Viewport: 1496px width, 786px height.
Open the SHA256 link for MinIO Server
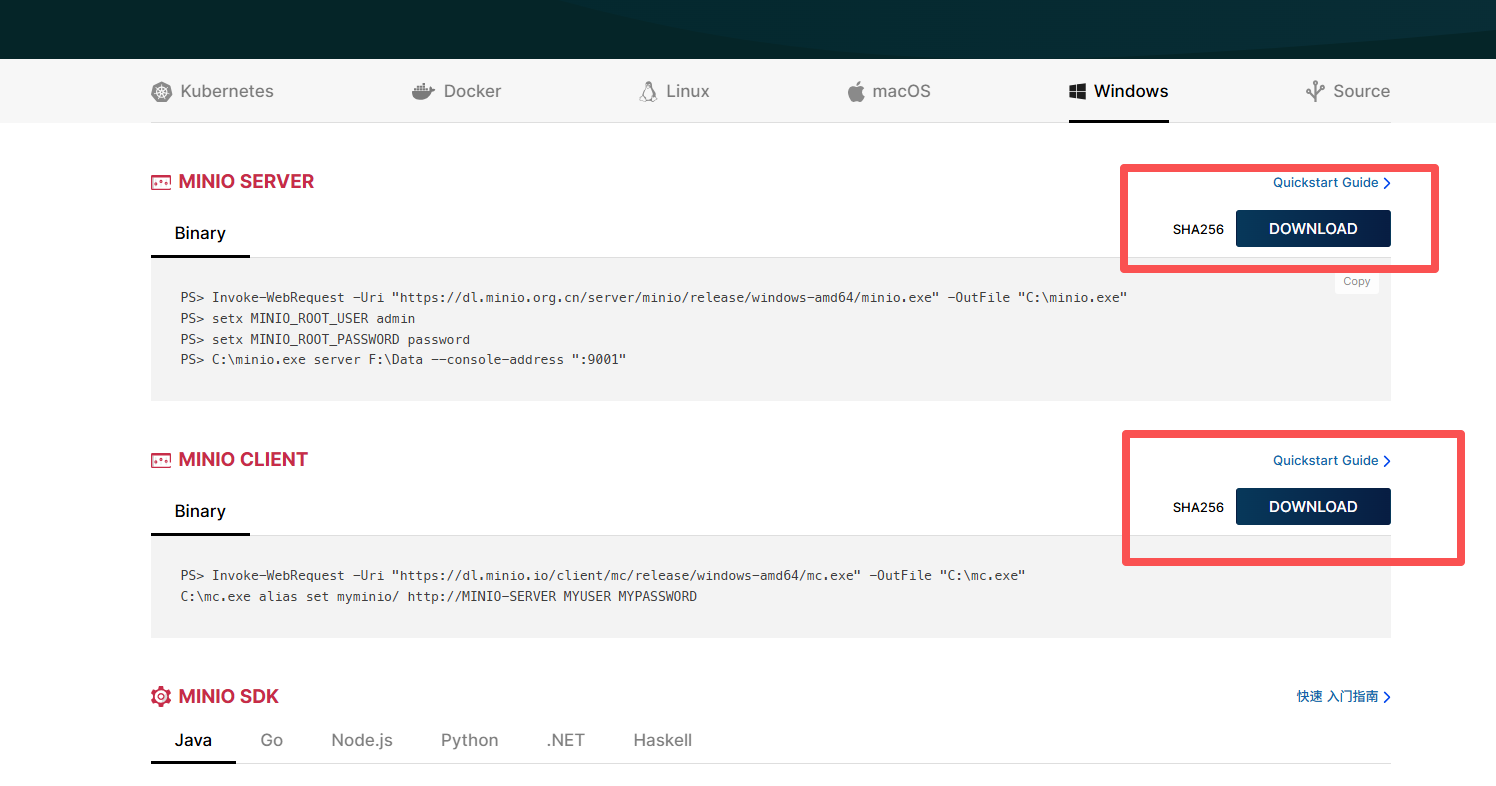coord(1198,229)
